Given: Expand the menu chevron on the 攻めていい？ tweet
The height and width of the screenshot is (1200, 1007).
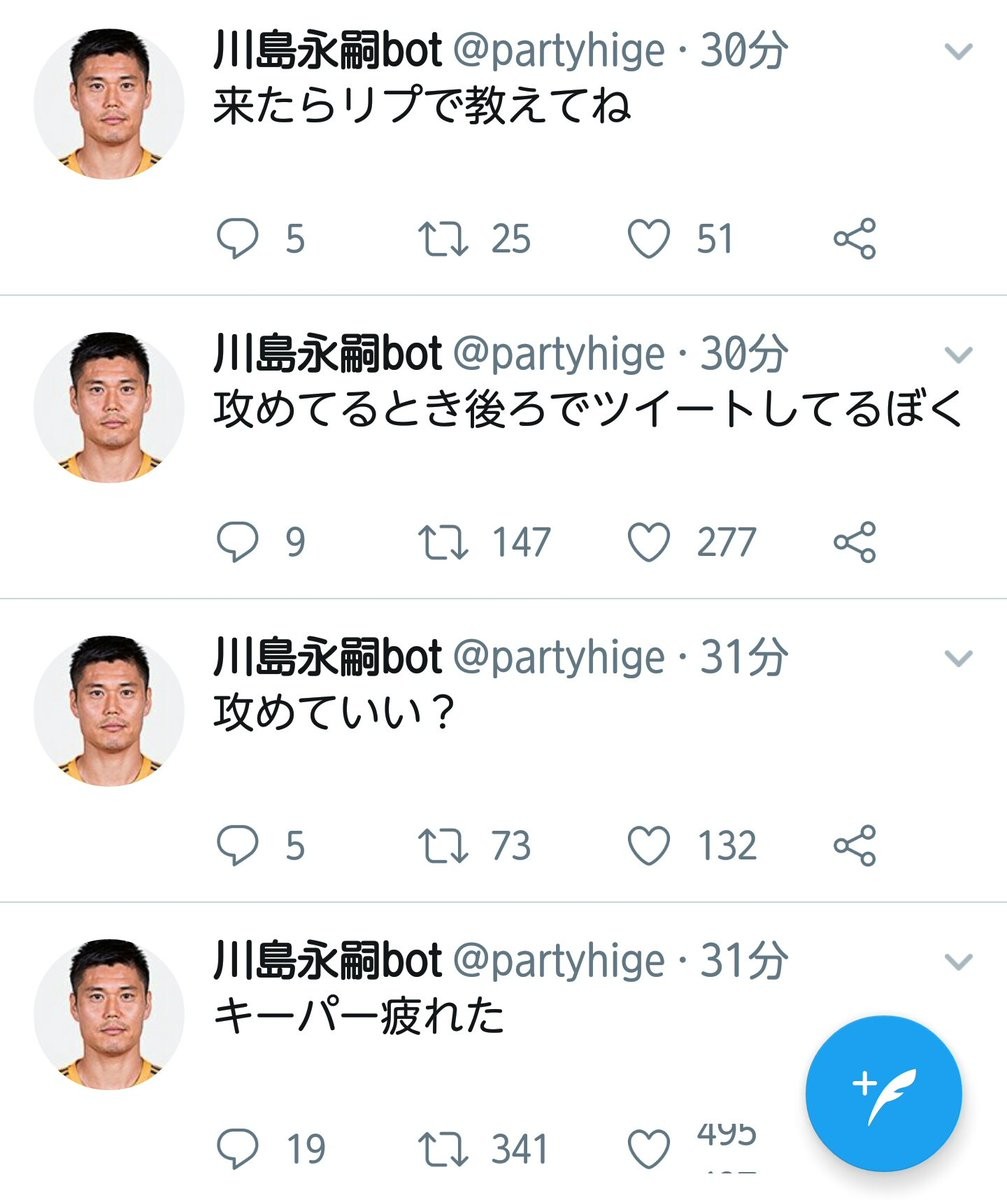Looking at the screenshot, I should pos(958,658).
